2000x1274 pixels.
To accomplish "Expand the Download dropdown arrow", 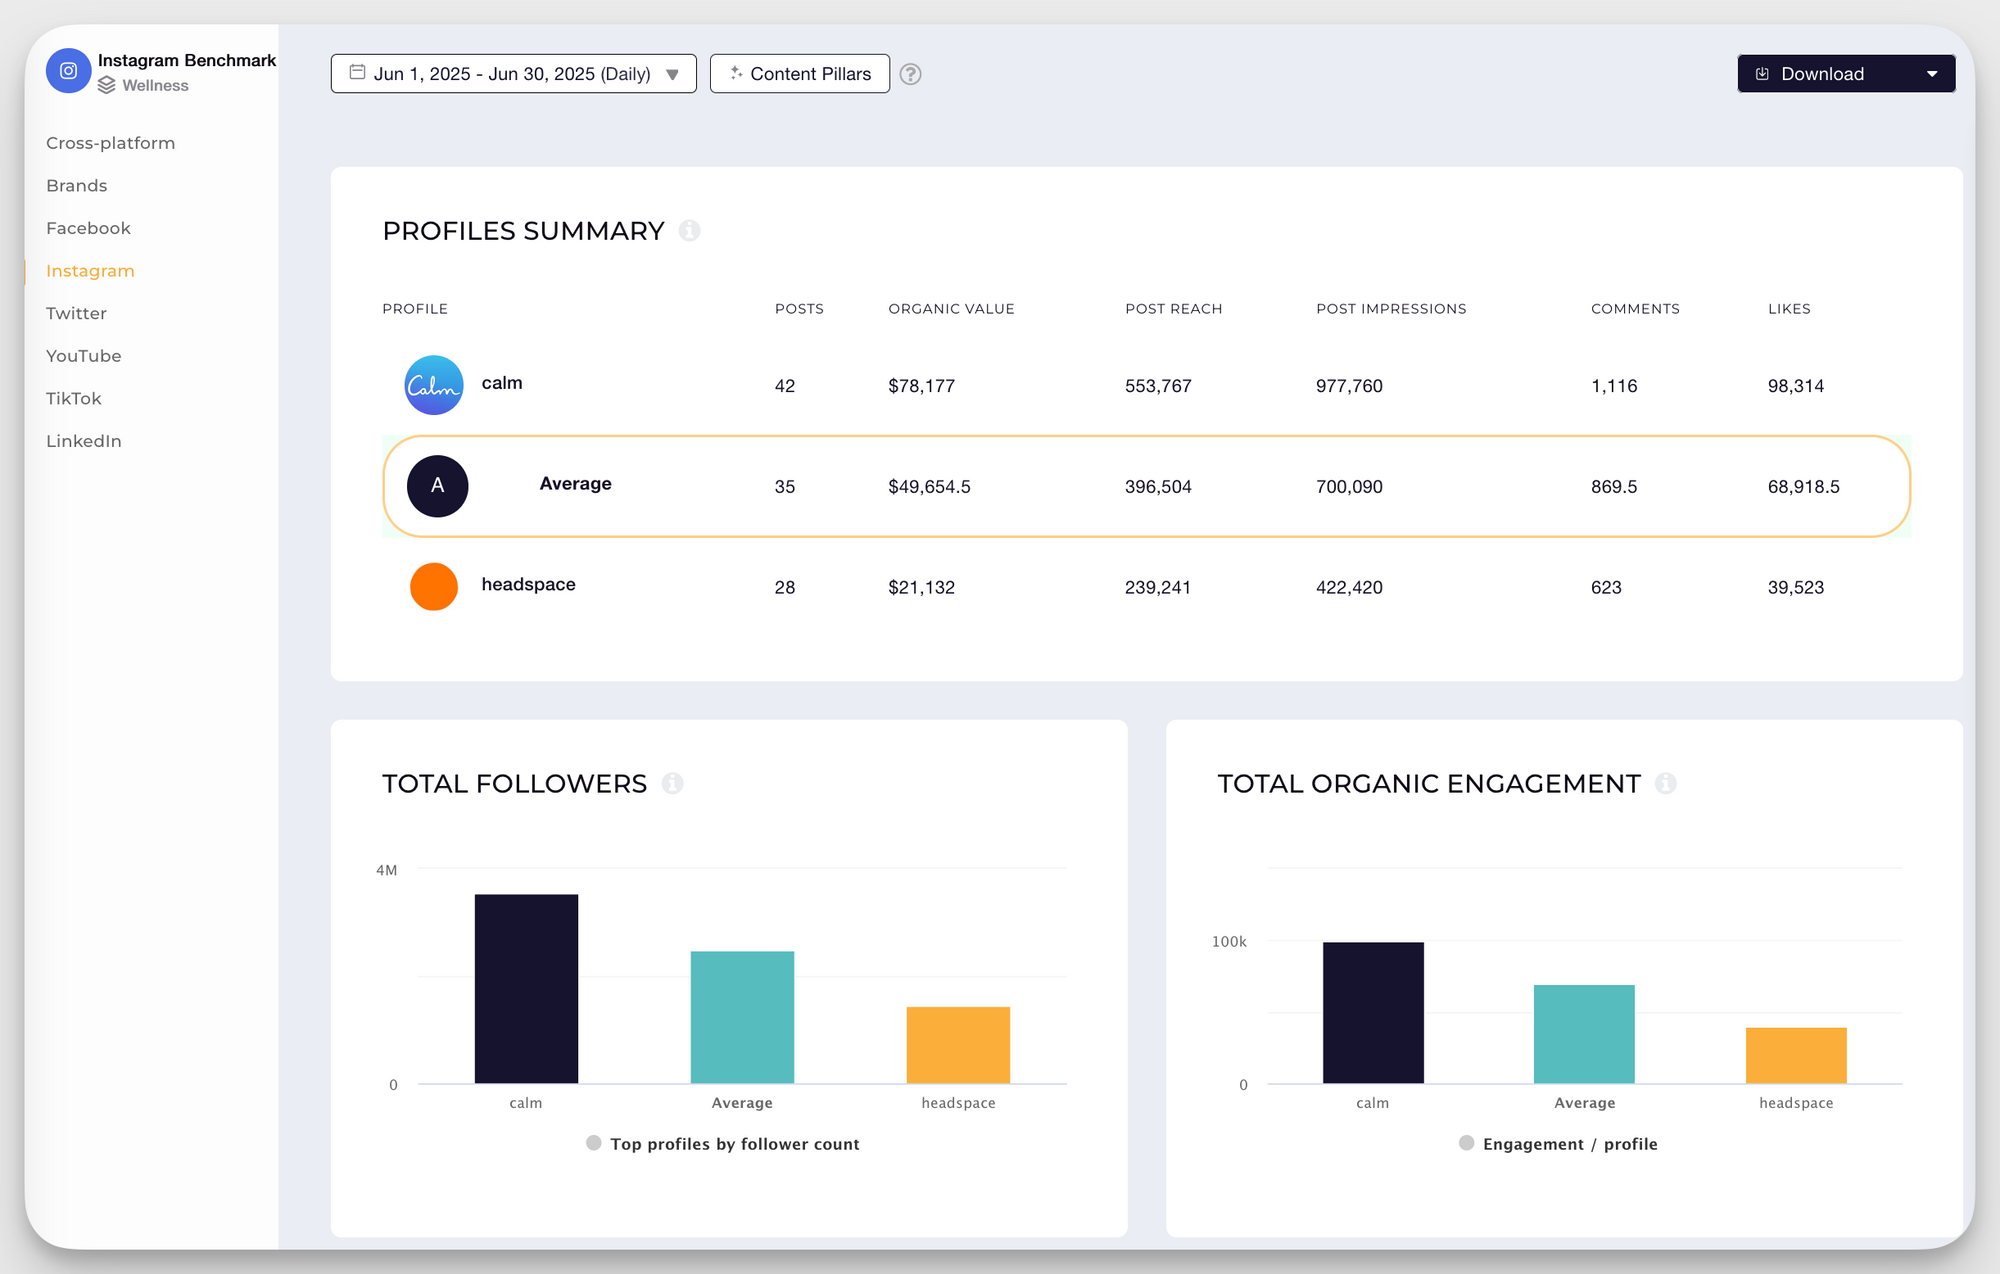I will [1932, 74].
